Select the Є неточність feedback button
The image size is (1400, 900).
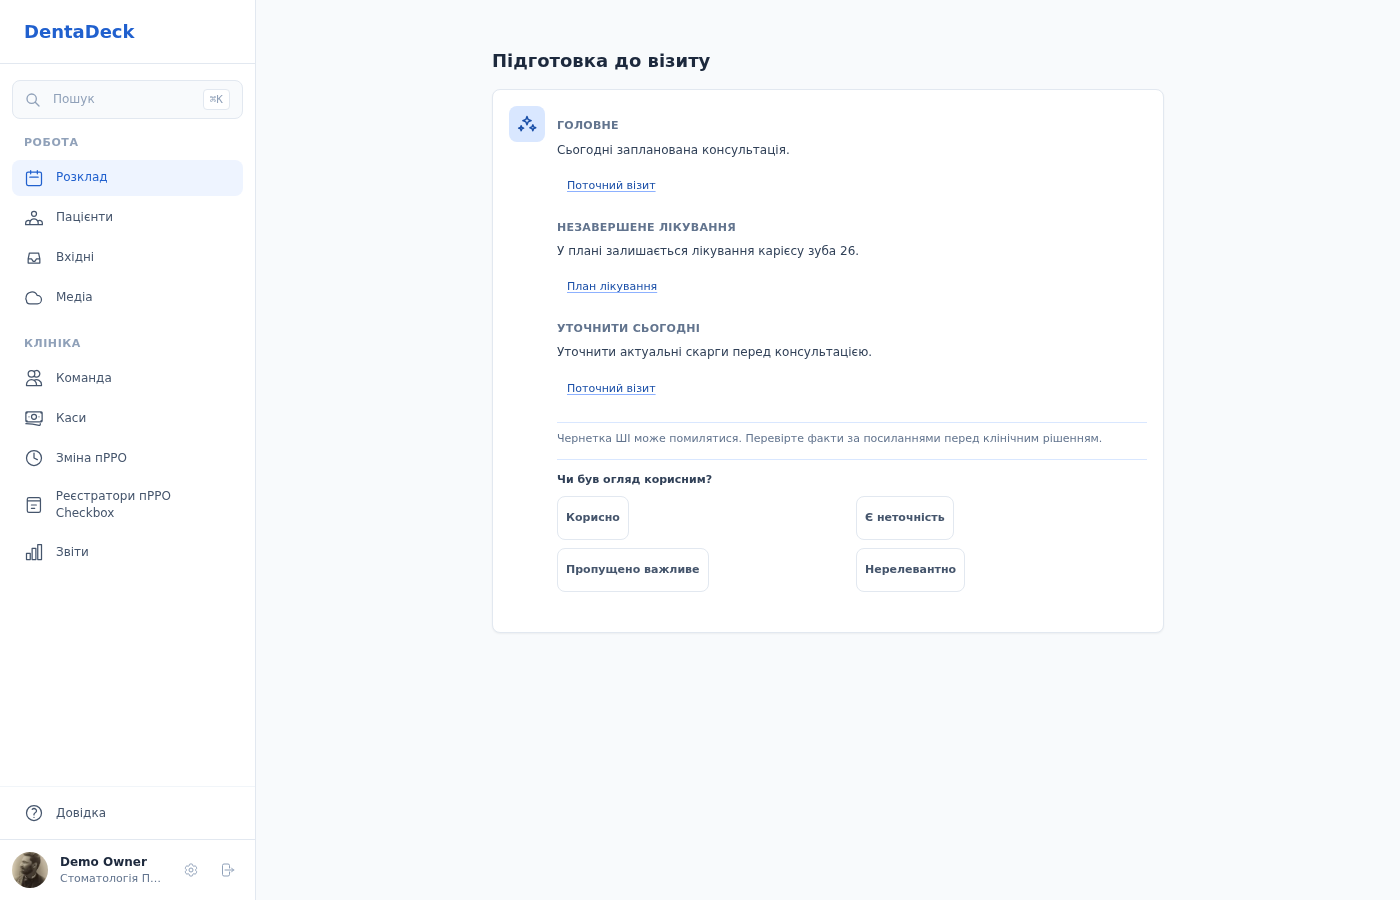905,518
